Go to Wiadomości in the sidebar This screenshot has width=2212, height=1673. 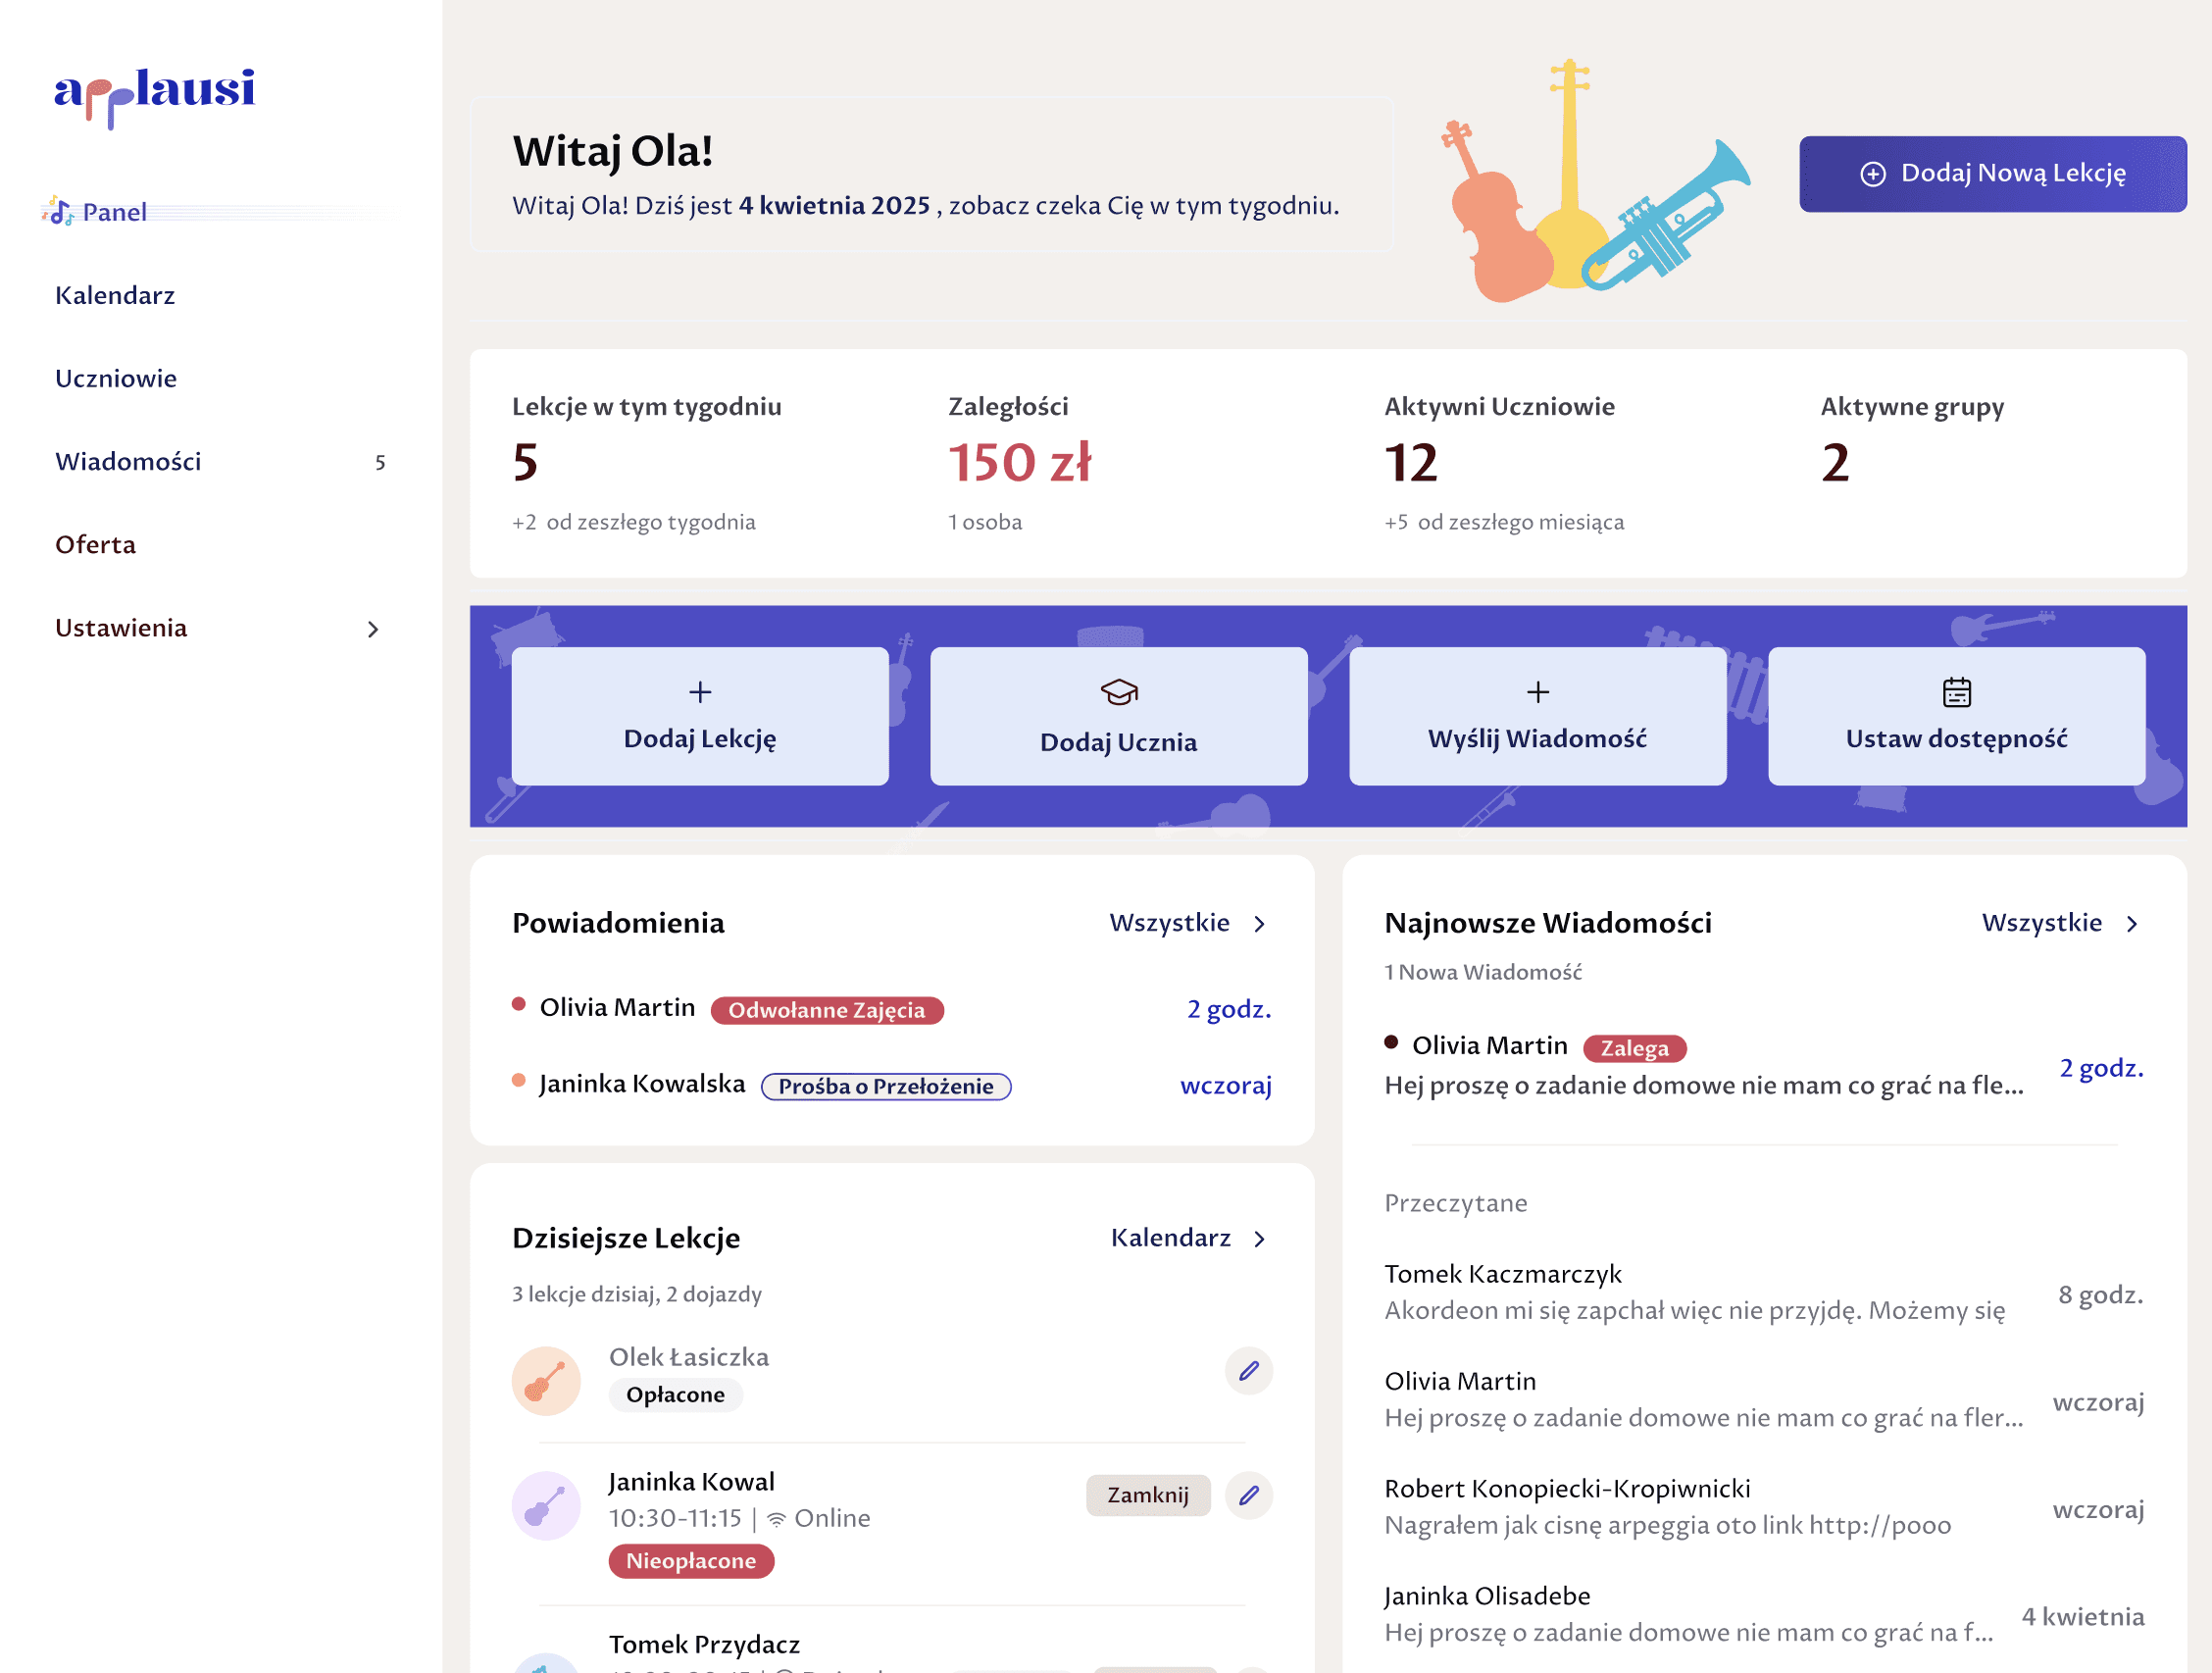128,462
